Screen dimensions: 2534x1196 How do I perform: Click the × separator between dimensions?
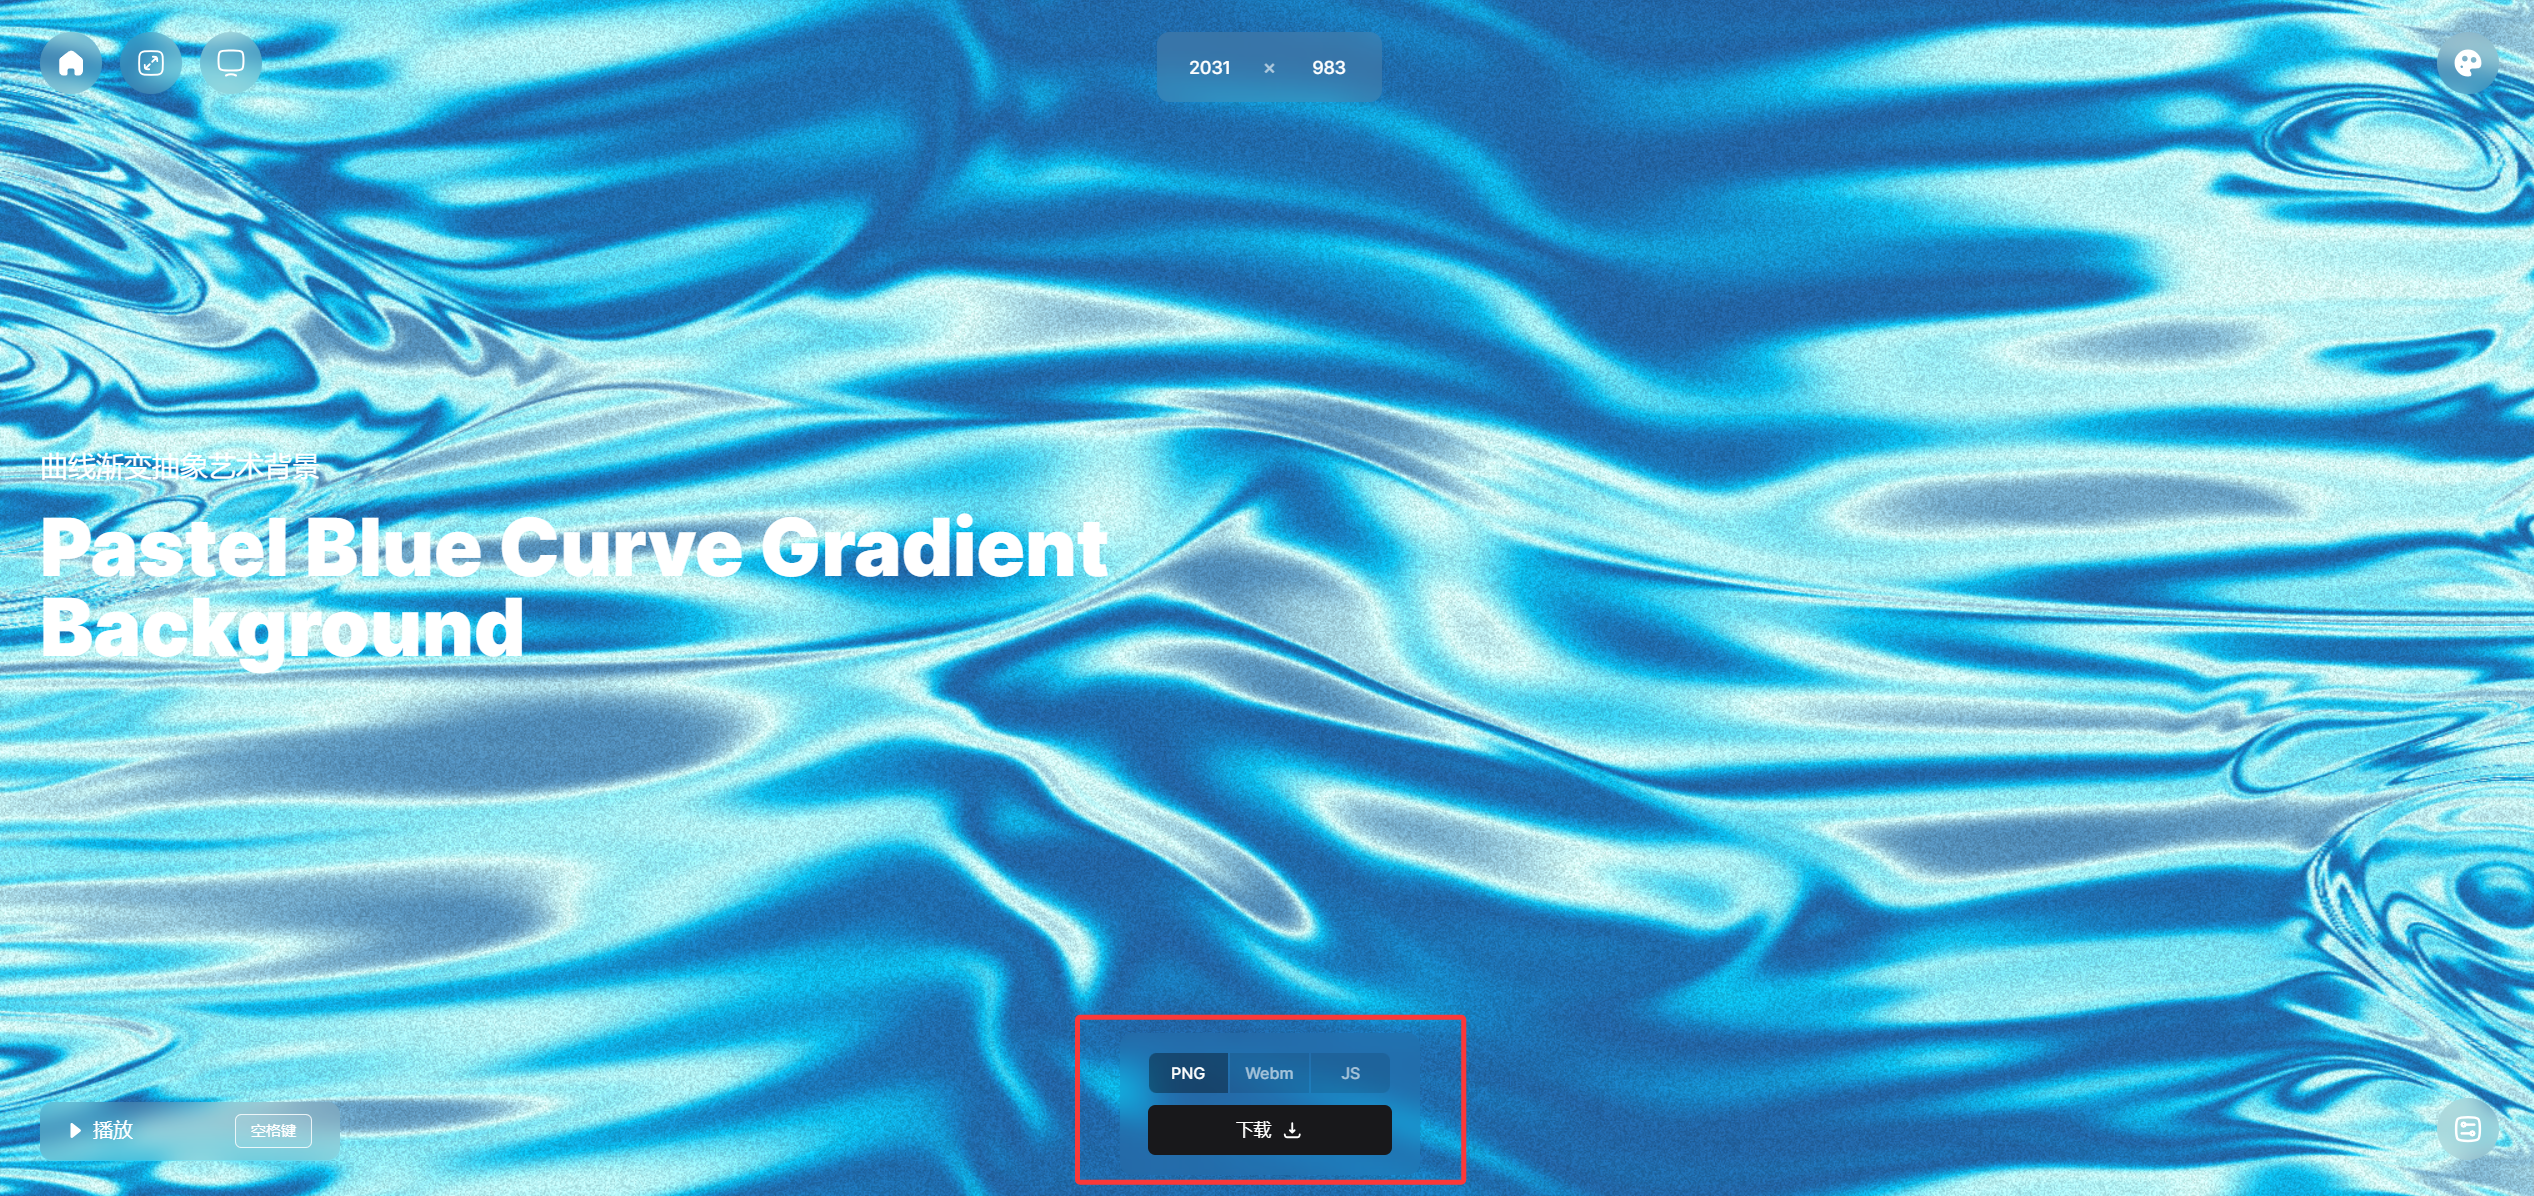(1269, 68)
